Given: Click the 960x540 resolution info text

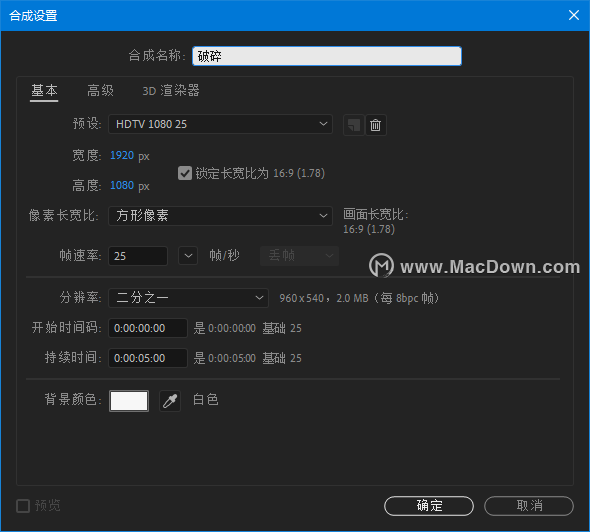Looking at the screenshot, I should click(359, 298).
